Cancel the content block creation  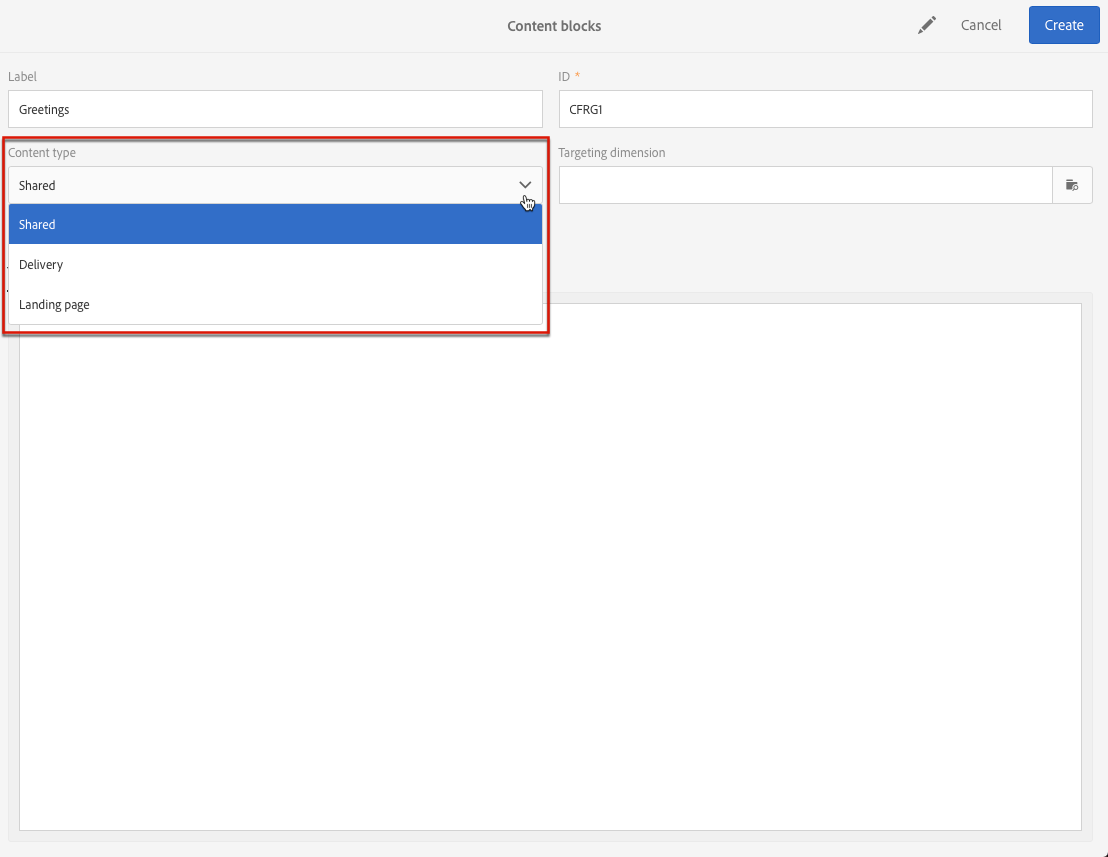[x=981, y=25]
